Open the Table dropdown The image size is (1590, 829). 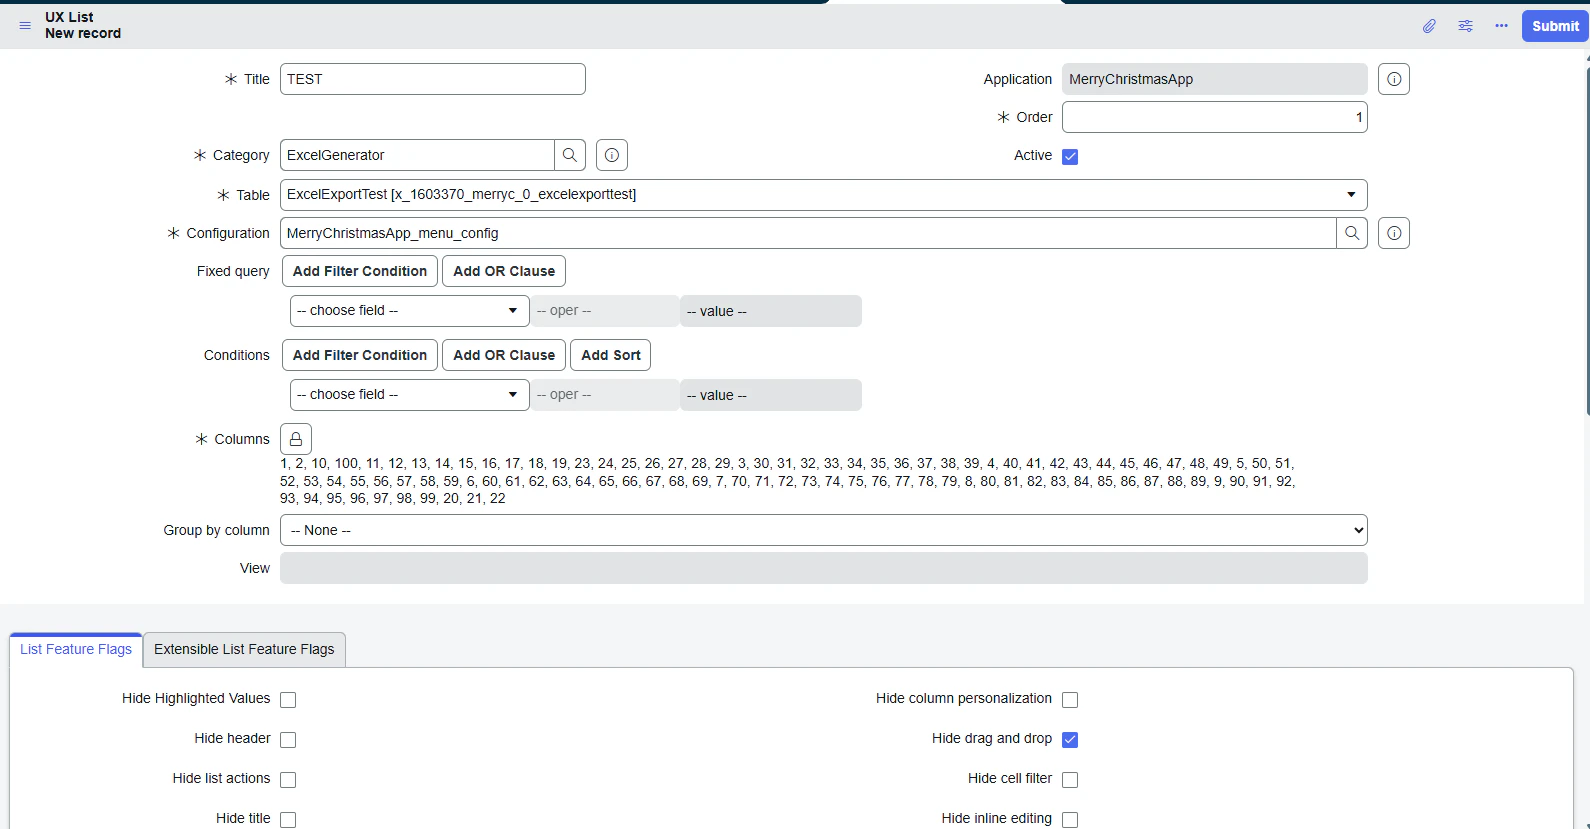click(x=824, y=195)
